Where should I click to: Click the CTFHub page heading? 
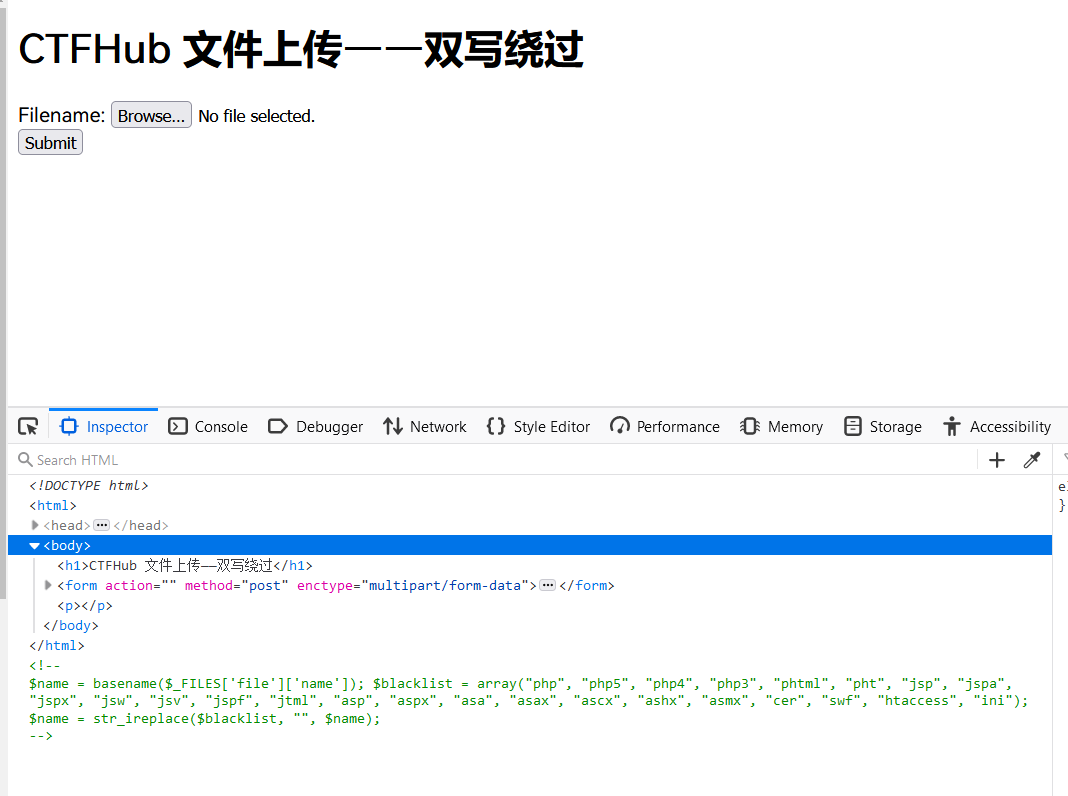(x=300, y=50)
